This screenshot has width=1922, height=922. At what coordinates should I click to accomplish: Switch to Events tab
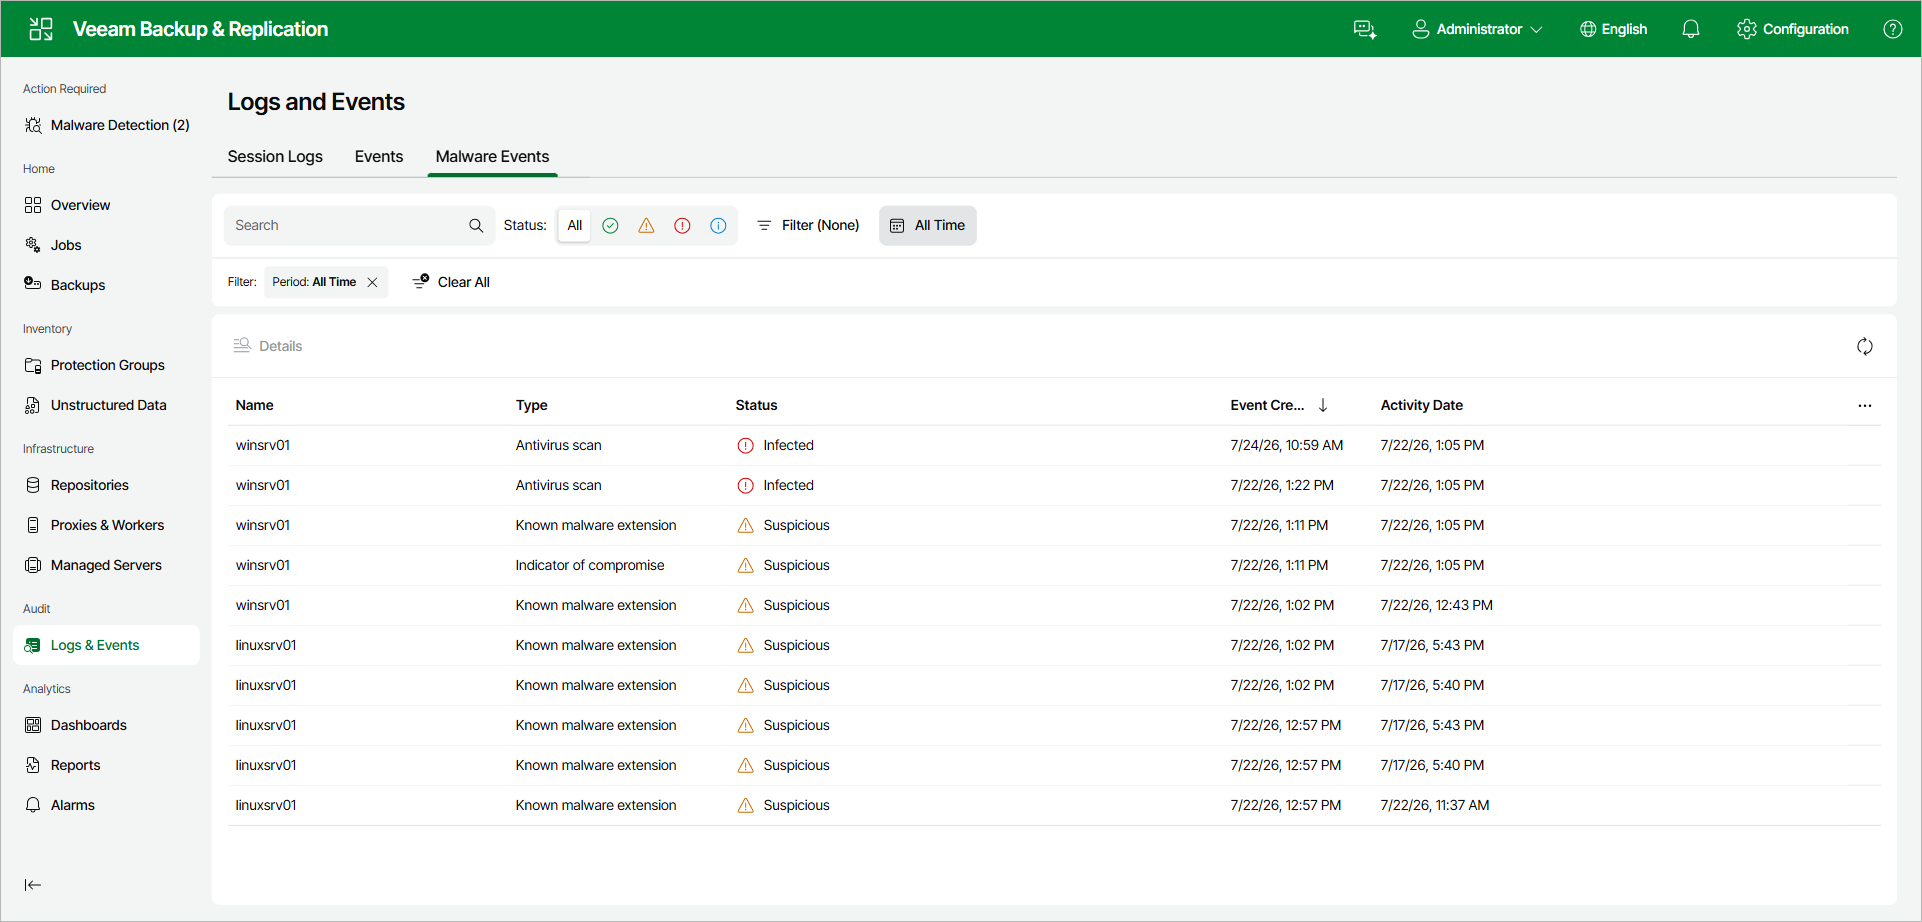[379, 157]
